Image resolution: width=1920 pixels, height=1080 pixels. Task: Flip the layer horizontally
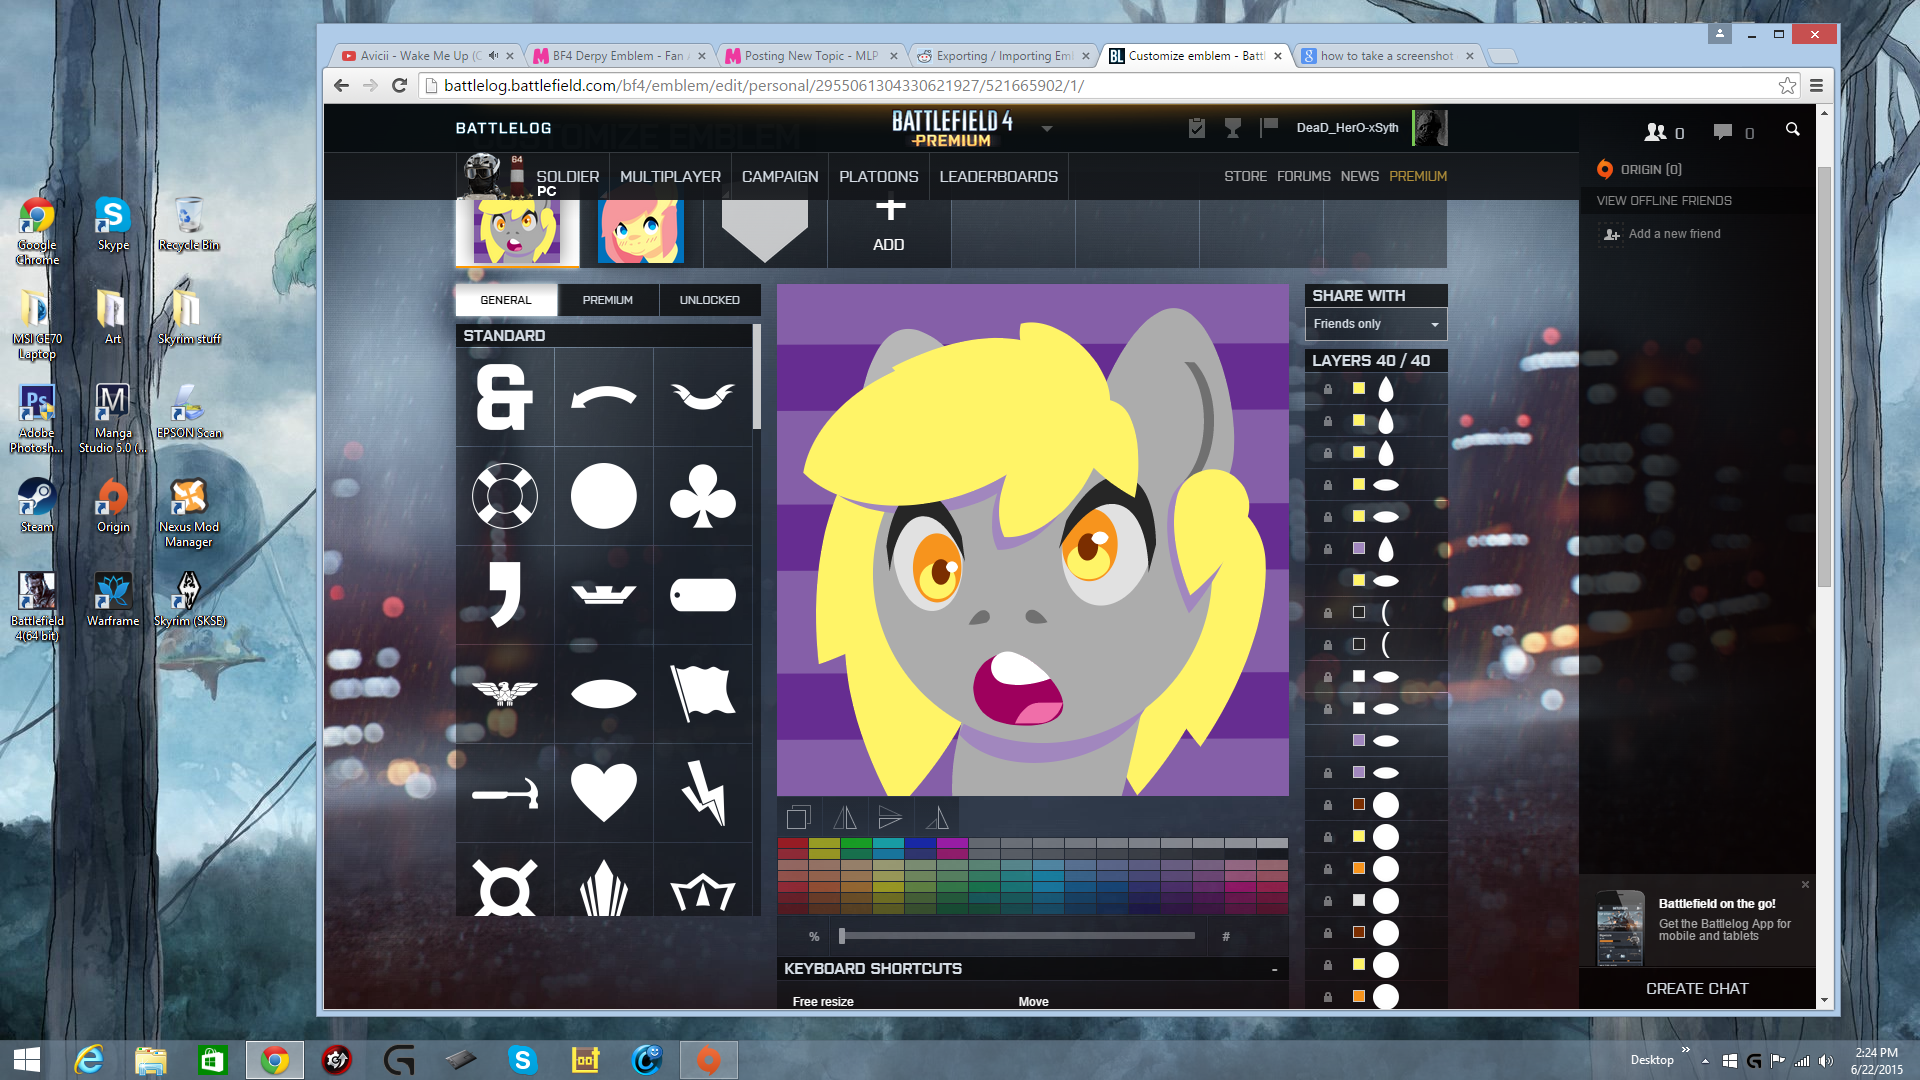coord(845,818)
